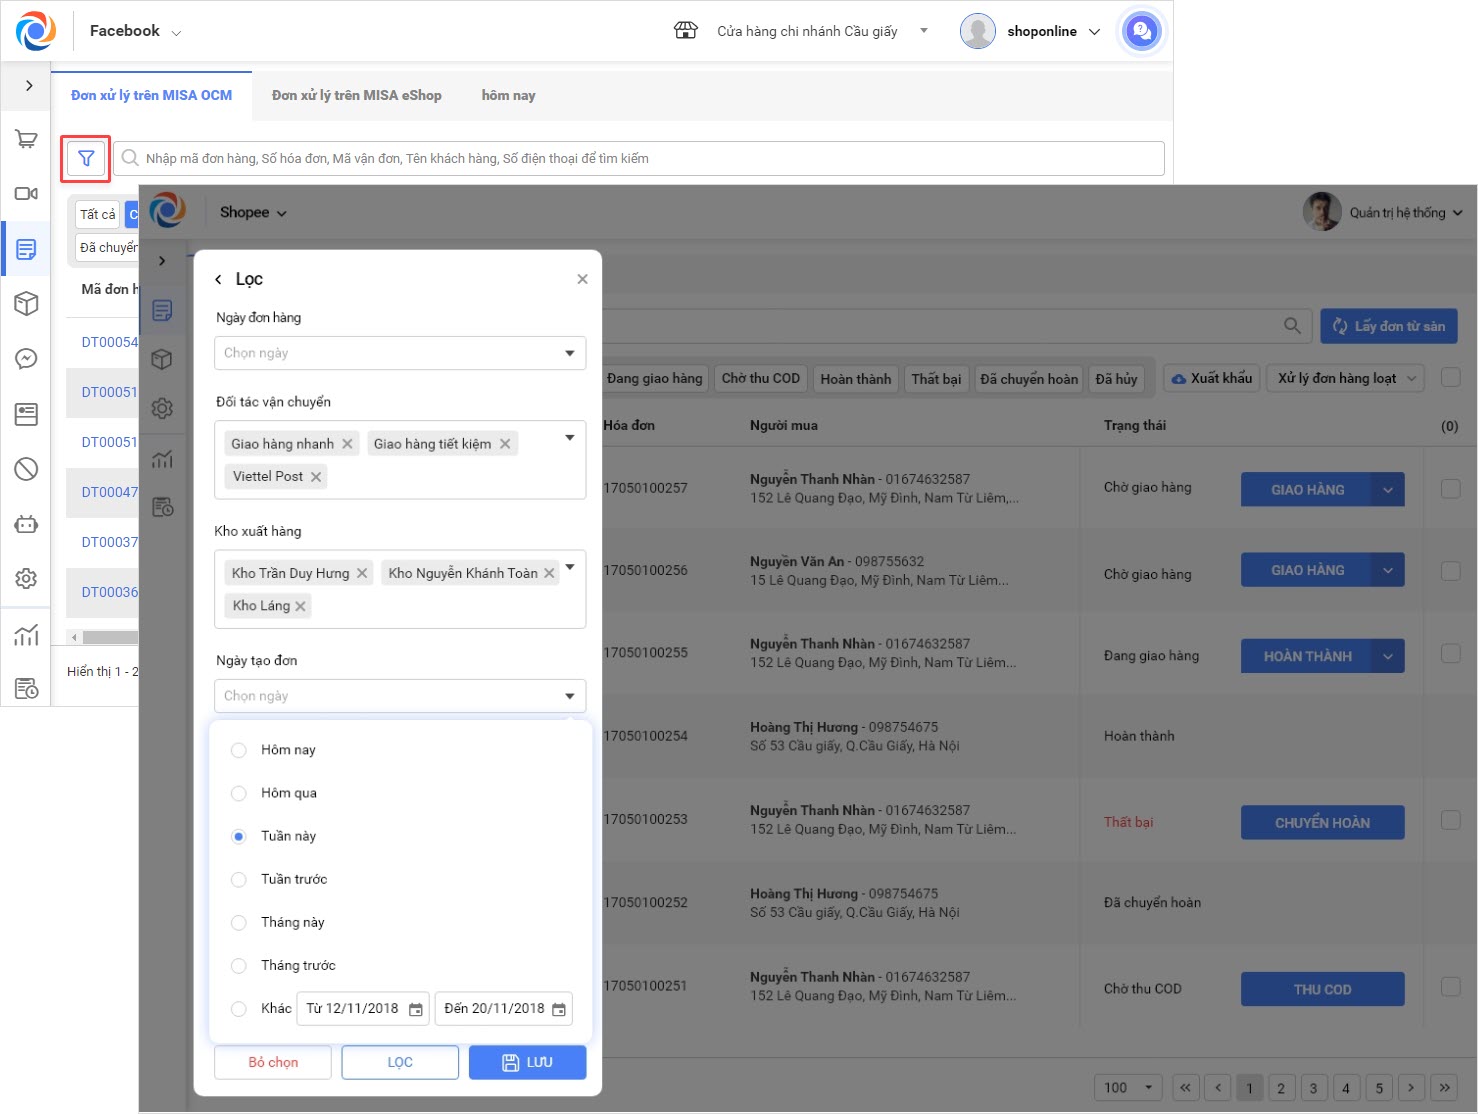Open the product box sidebar icon
Image resolution: width=1478 pixels, height=1114 pixels.
pyautogui.click(x=27, y=303)
